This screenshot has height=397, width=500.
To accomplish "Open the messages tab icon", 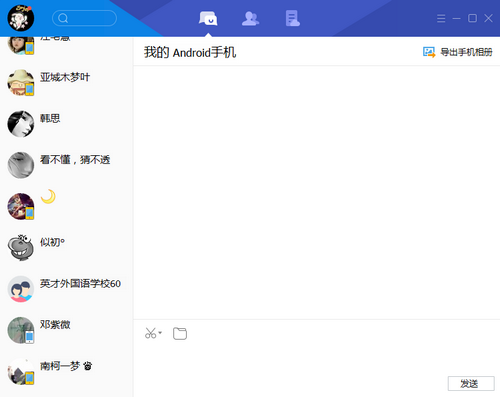I will tap(208, 18).
